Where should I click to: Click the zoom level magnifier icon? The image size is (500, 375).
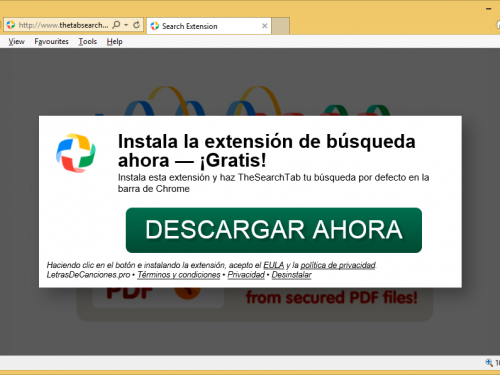pos(489,363)
